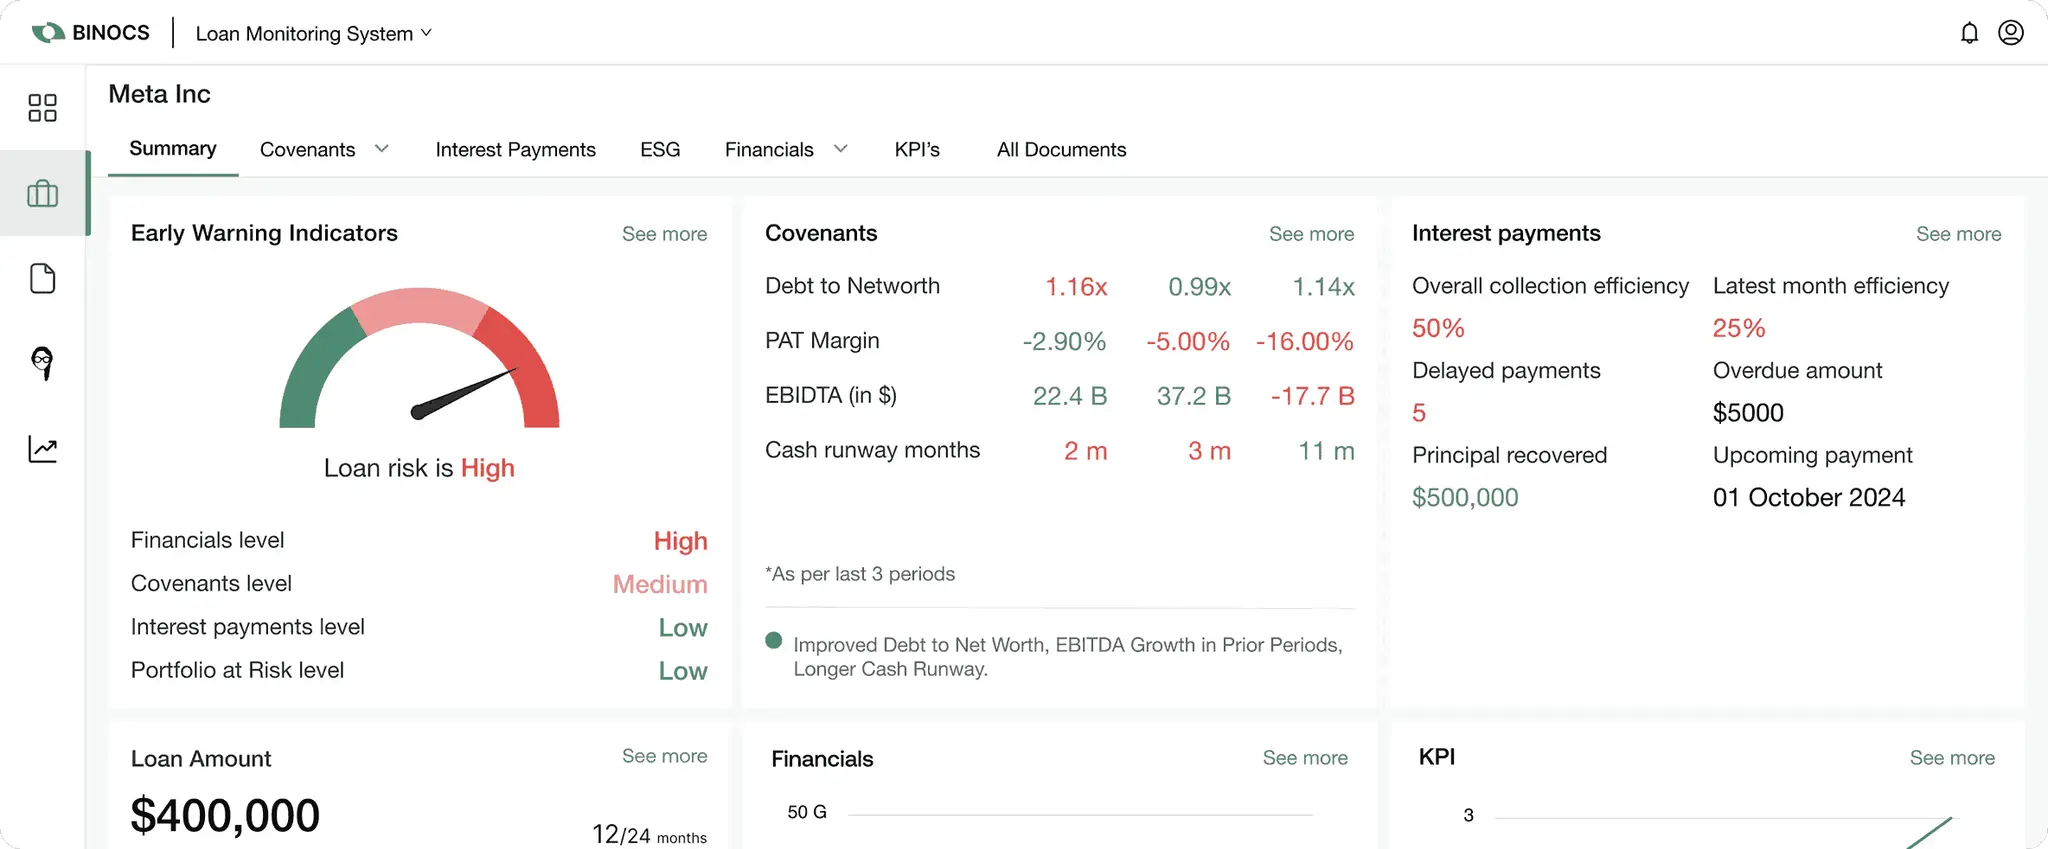Click the 50 G axis label in Financials chart
Image resolution: width=2048 pixels, height=849 pixels.
pyautogui.click(x=807, y=812)
